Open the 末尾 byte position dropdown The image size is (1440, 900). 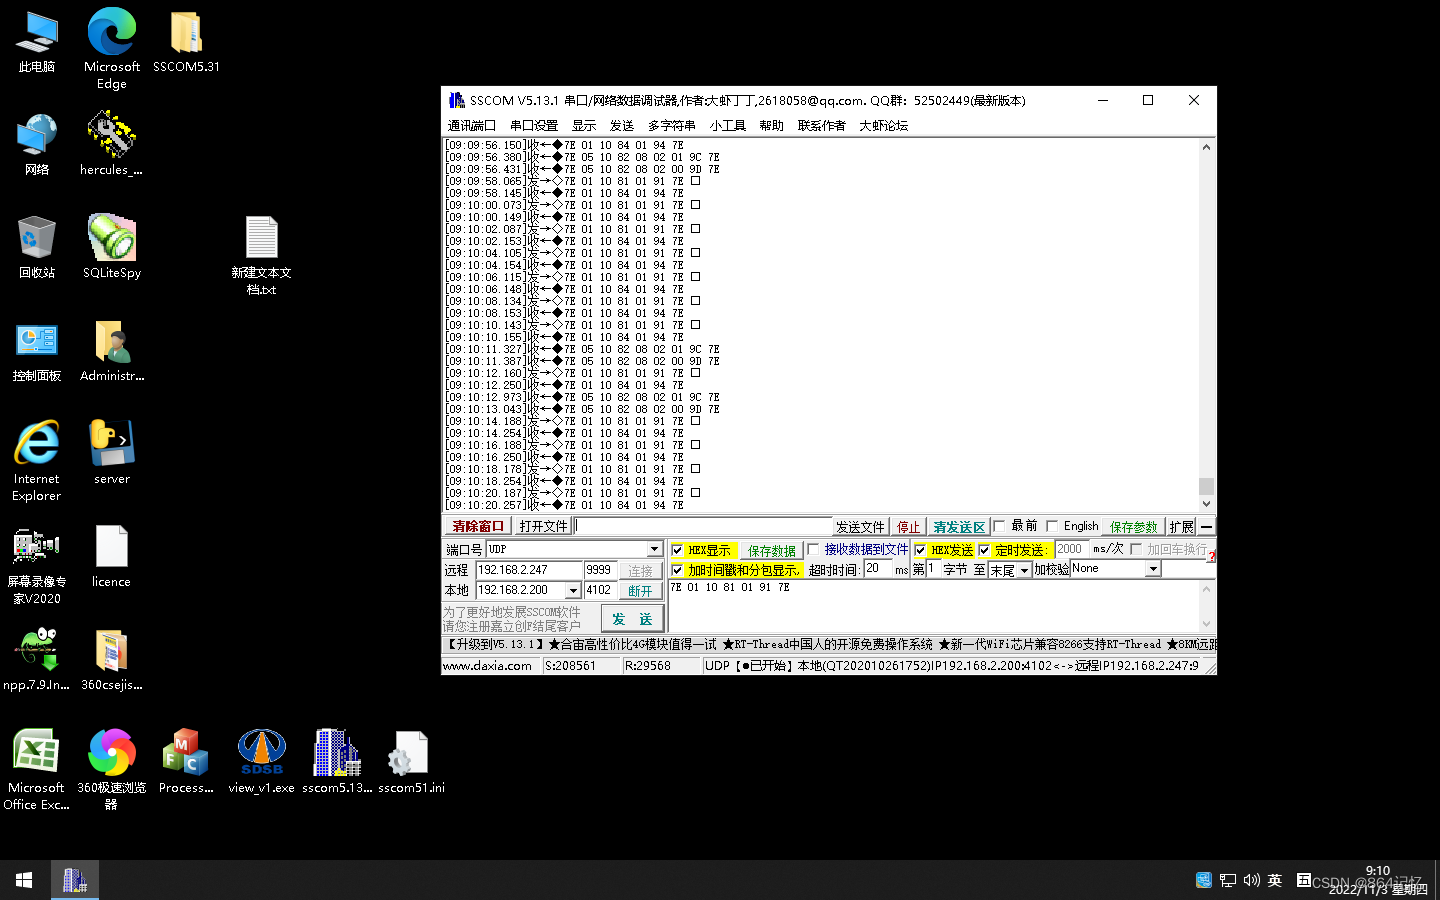click(1024, 570)
